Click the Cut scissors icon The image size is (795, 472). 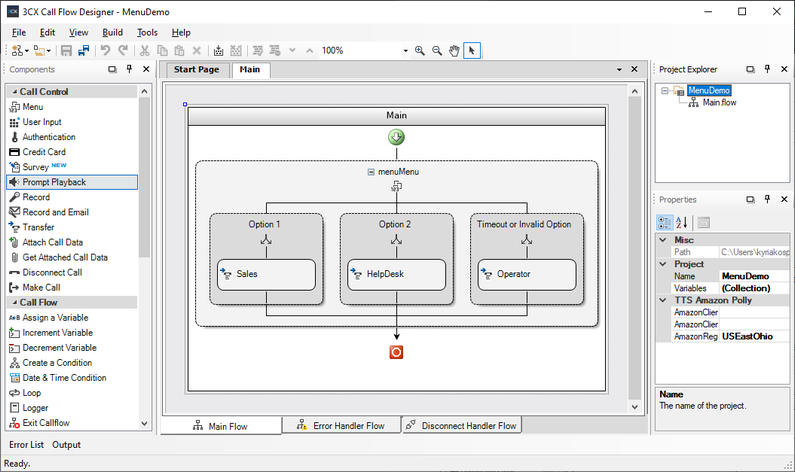(144, 51)
